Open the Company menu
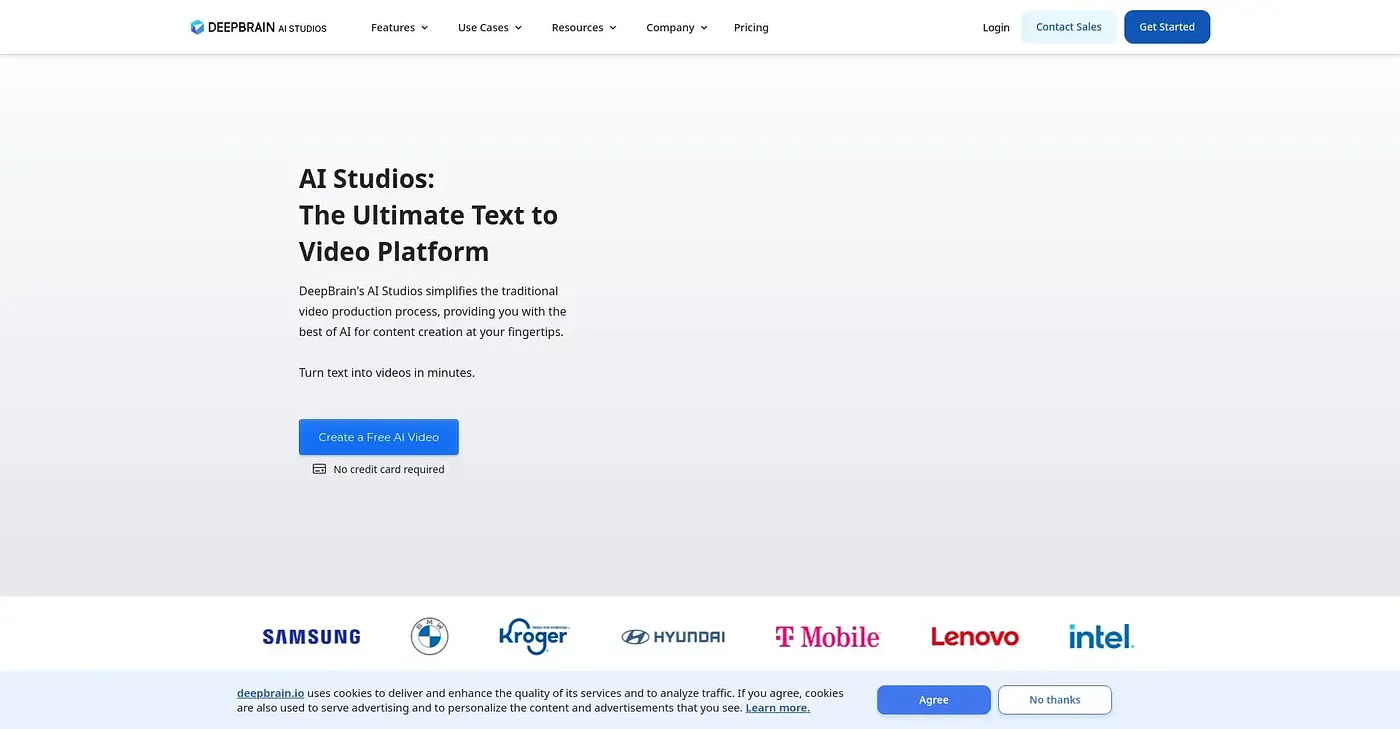This screenshot has width=1400, height=729. pyautogui.click(x=677, y=27)
